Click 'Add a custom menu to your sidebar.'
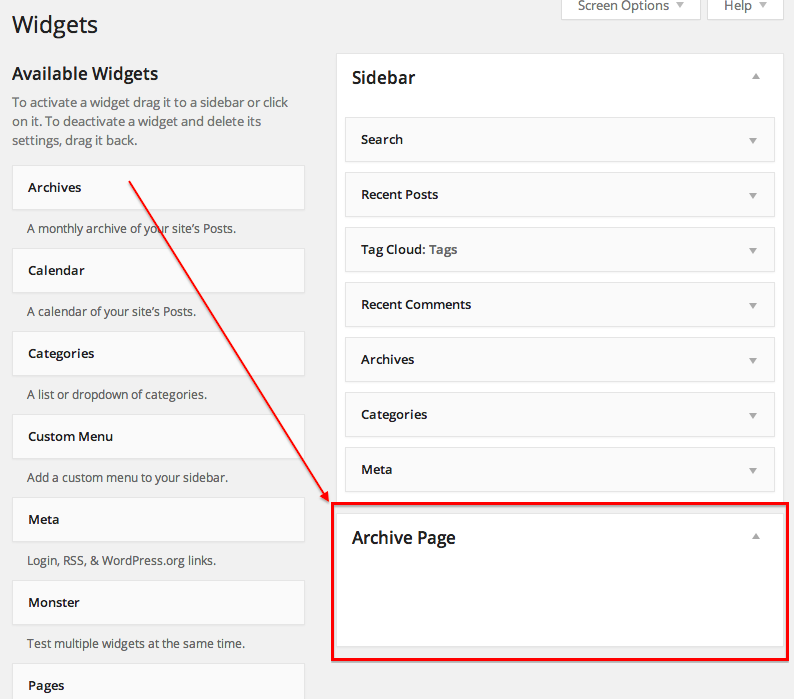The width and height of the screenshot is (794, 699). tap(128, 478)
